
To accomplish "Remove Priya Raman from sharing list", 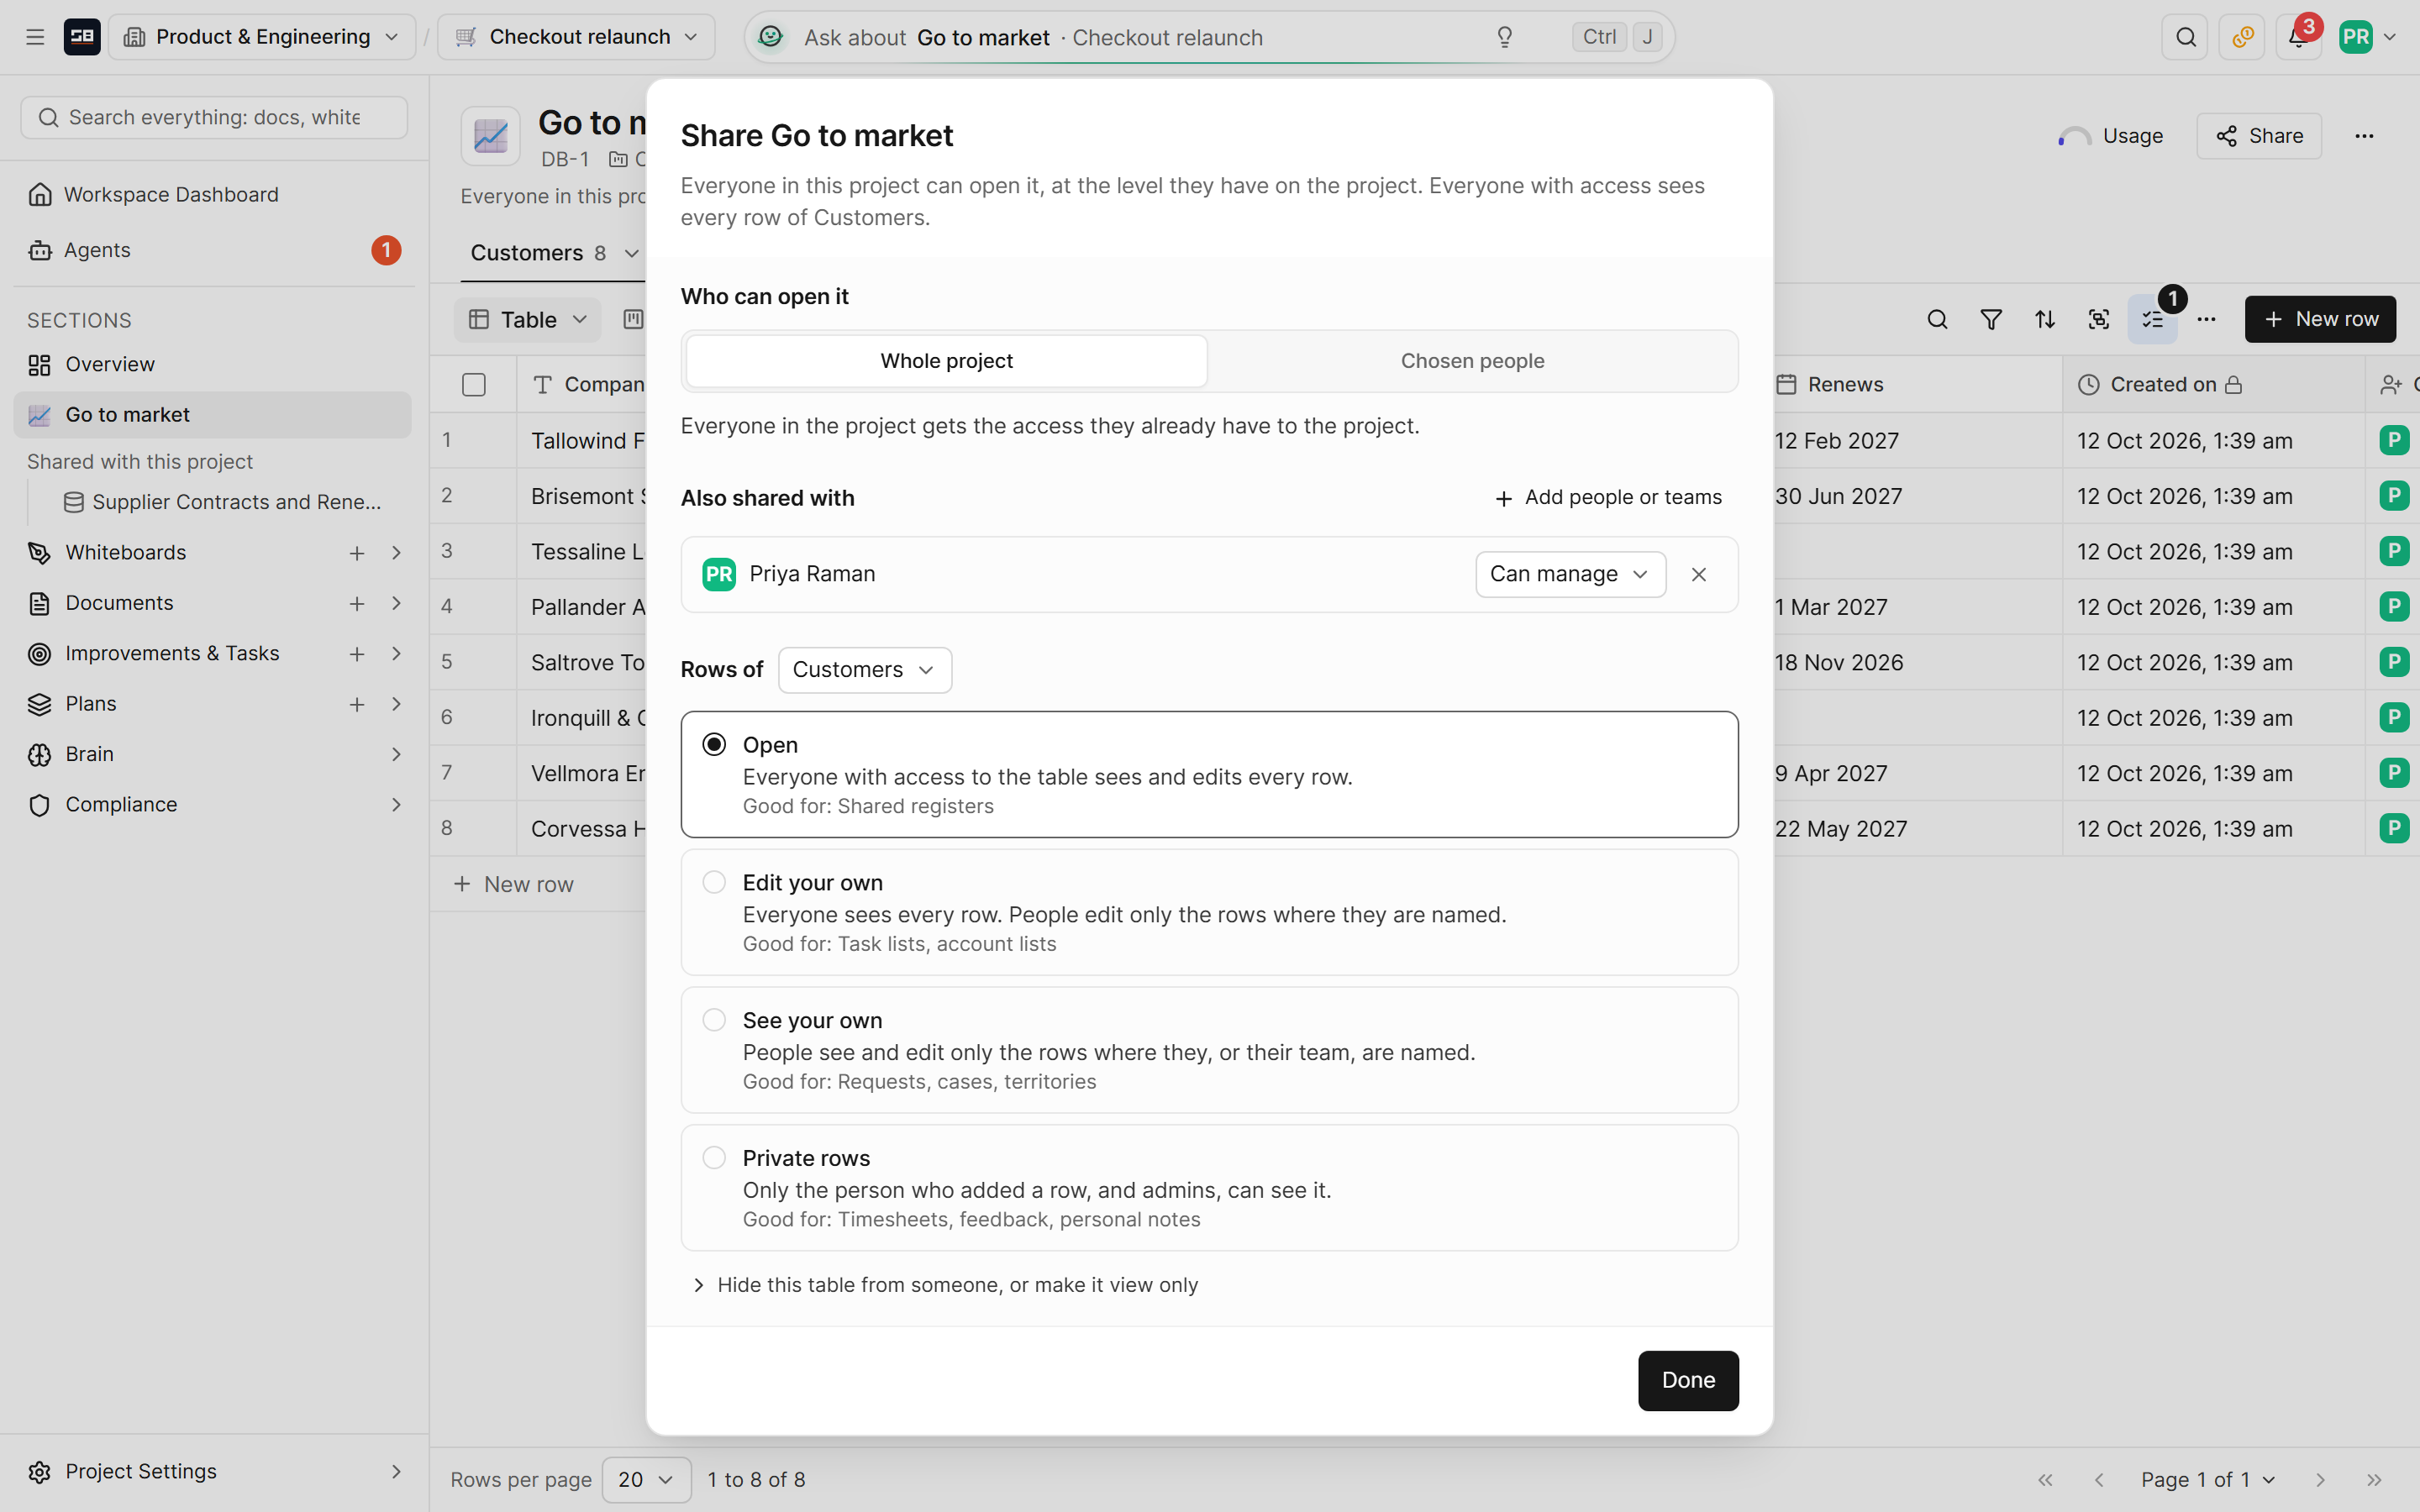I will tap(1698, 574).
